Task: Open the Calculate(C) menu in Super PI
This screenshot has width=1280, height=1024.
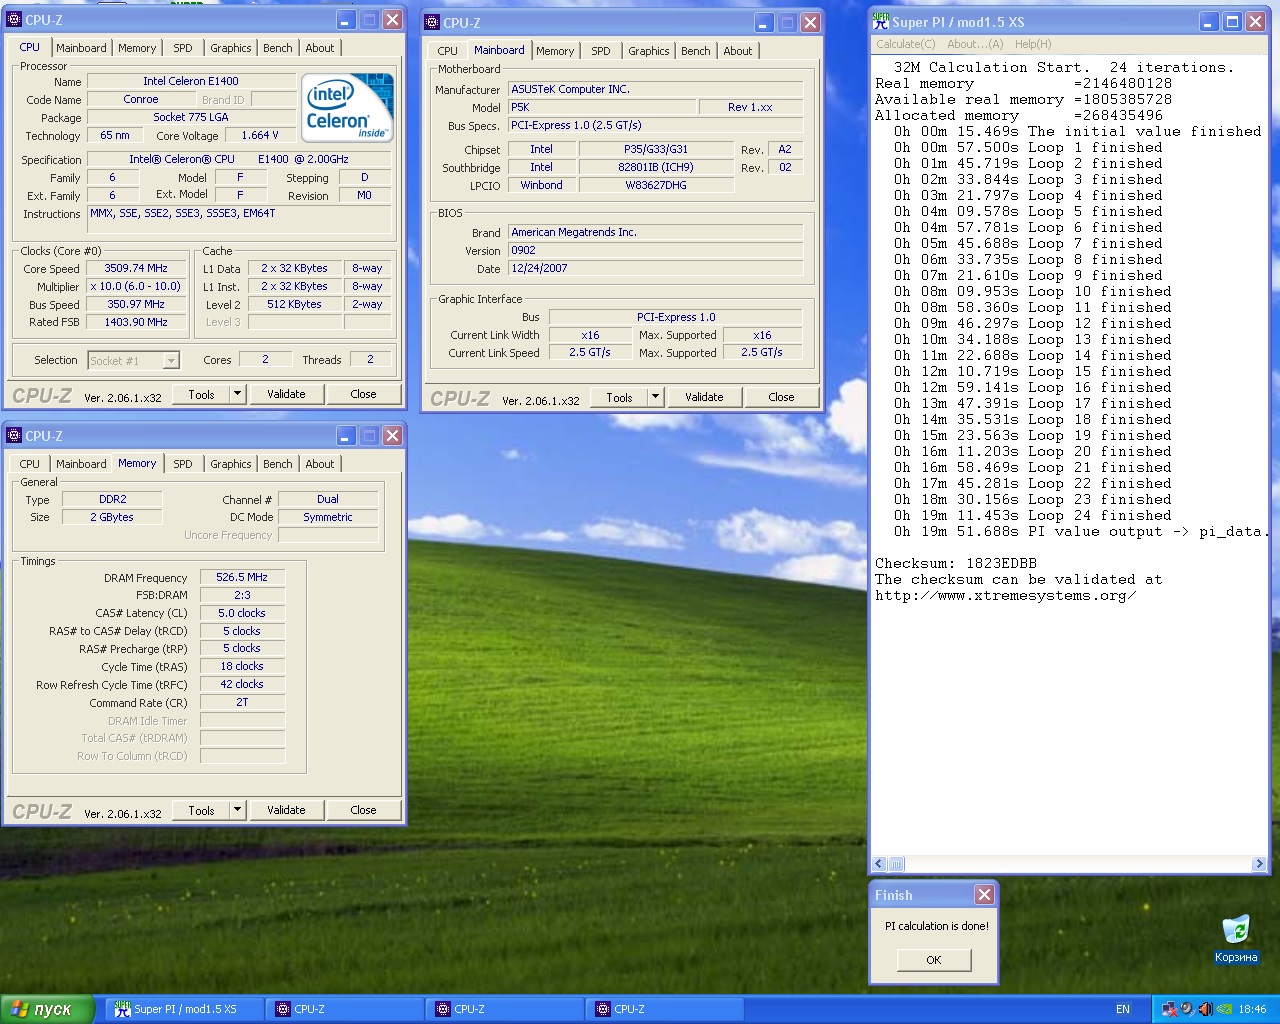Action: (x=906, y=44)
